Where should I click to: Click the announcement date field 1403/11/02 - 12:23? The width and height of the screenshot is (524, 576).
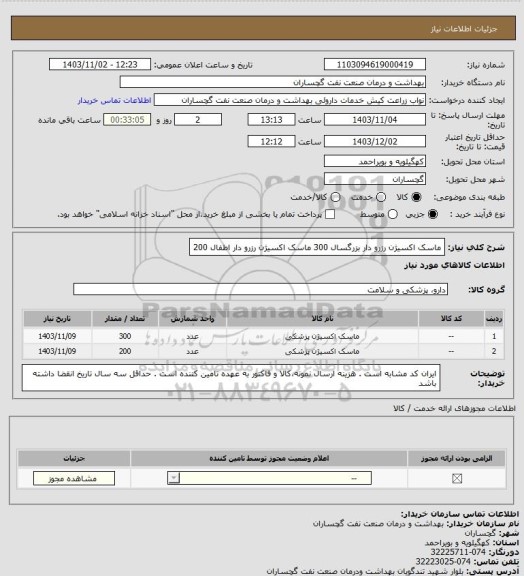pyautogui.click(x=100, y=64)
